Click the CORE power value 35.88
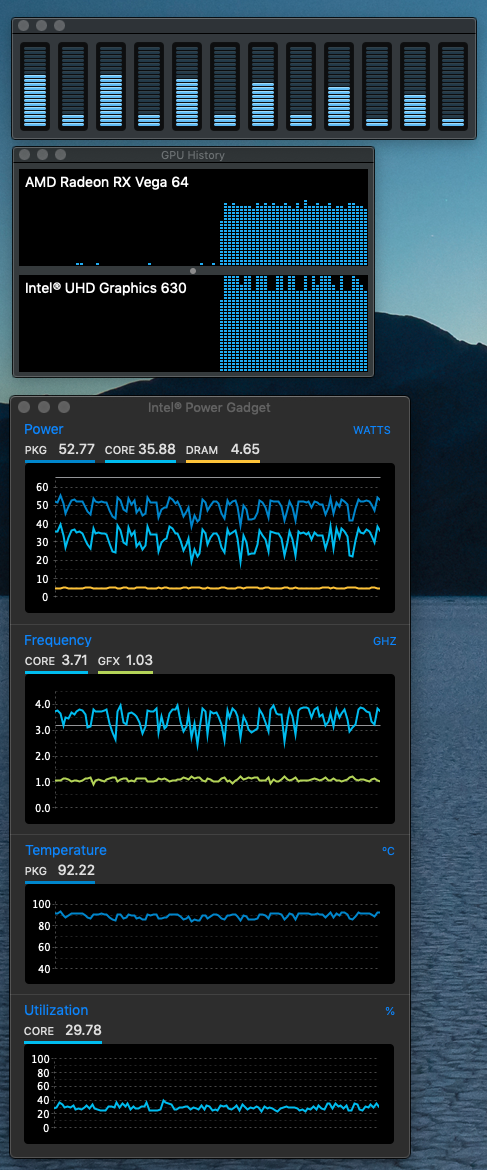The height and width of the screenshot is (1170, 487). point(157,449)
